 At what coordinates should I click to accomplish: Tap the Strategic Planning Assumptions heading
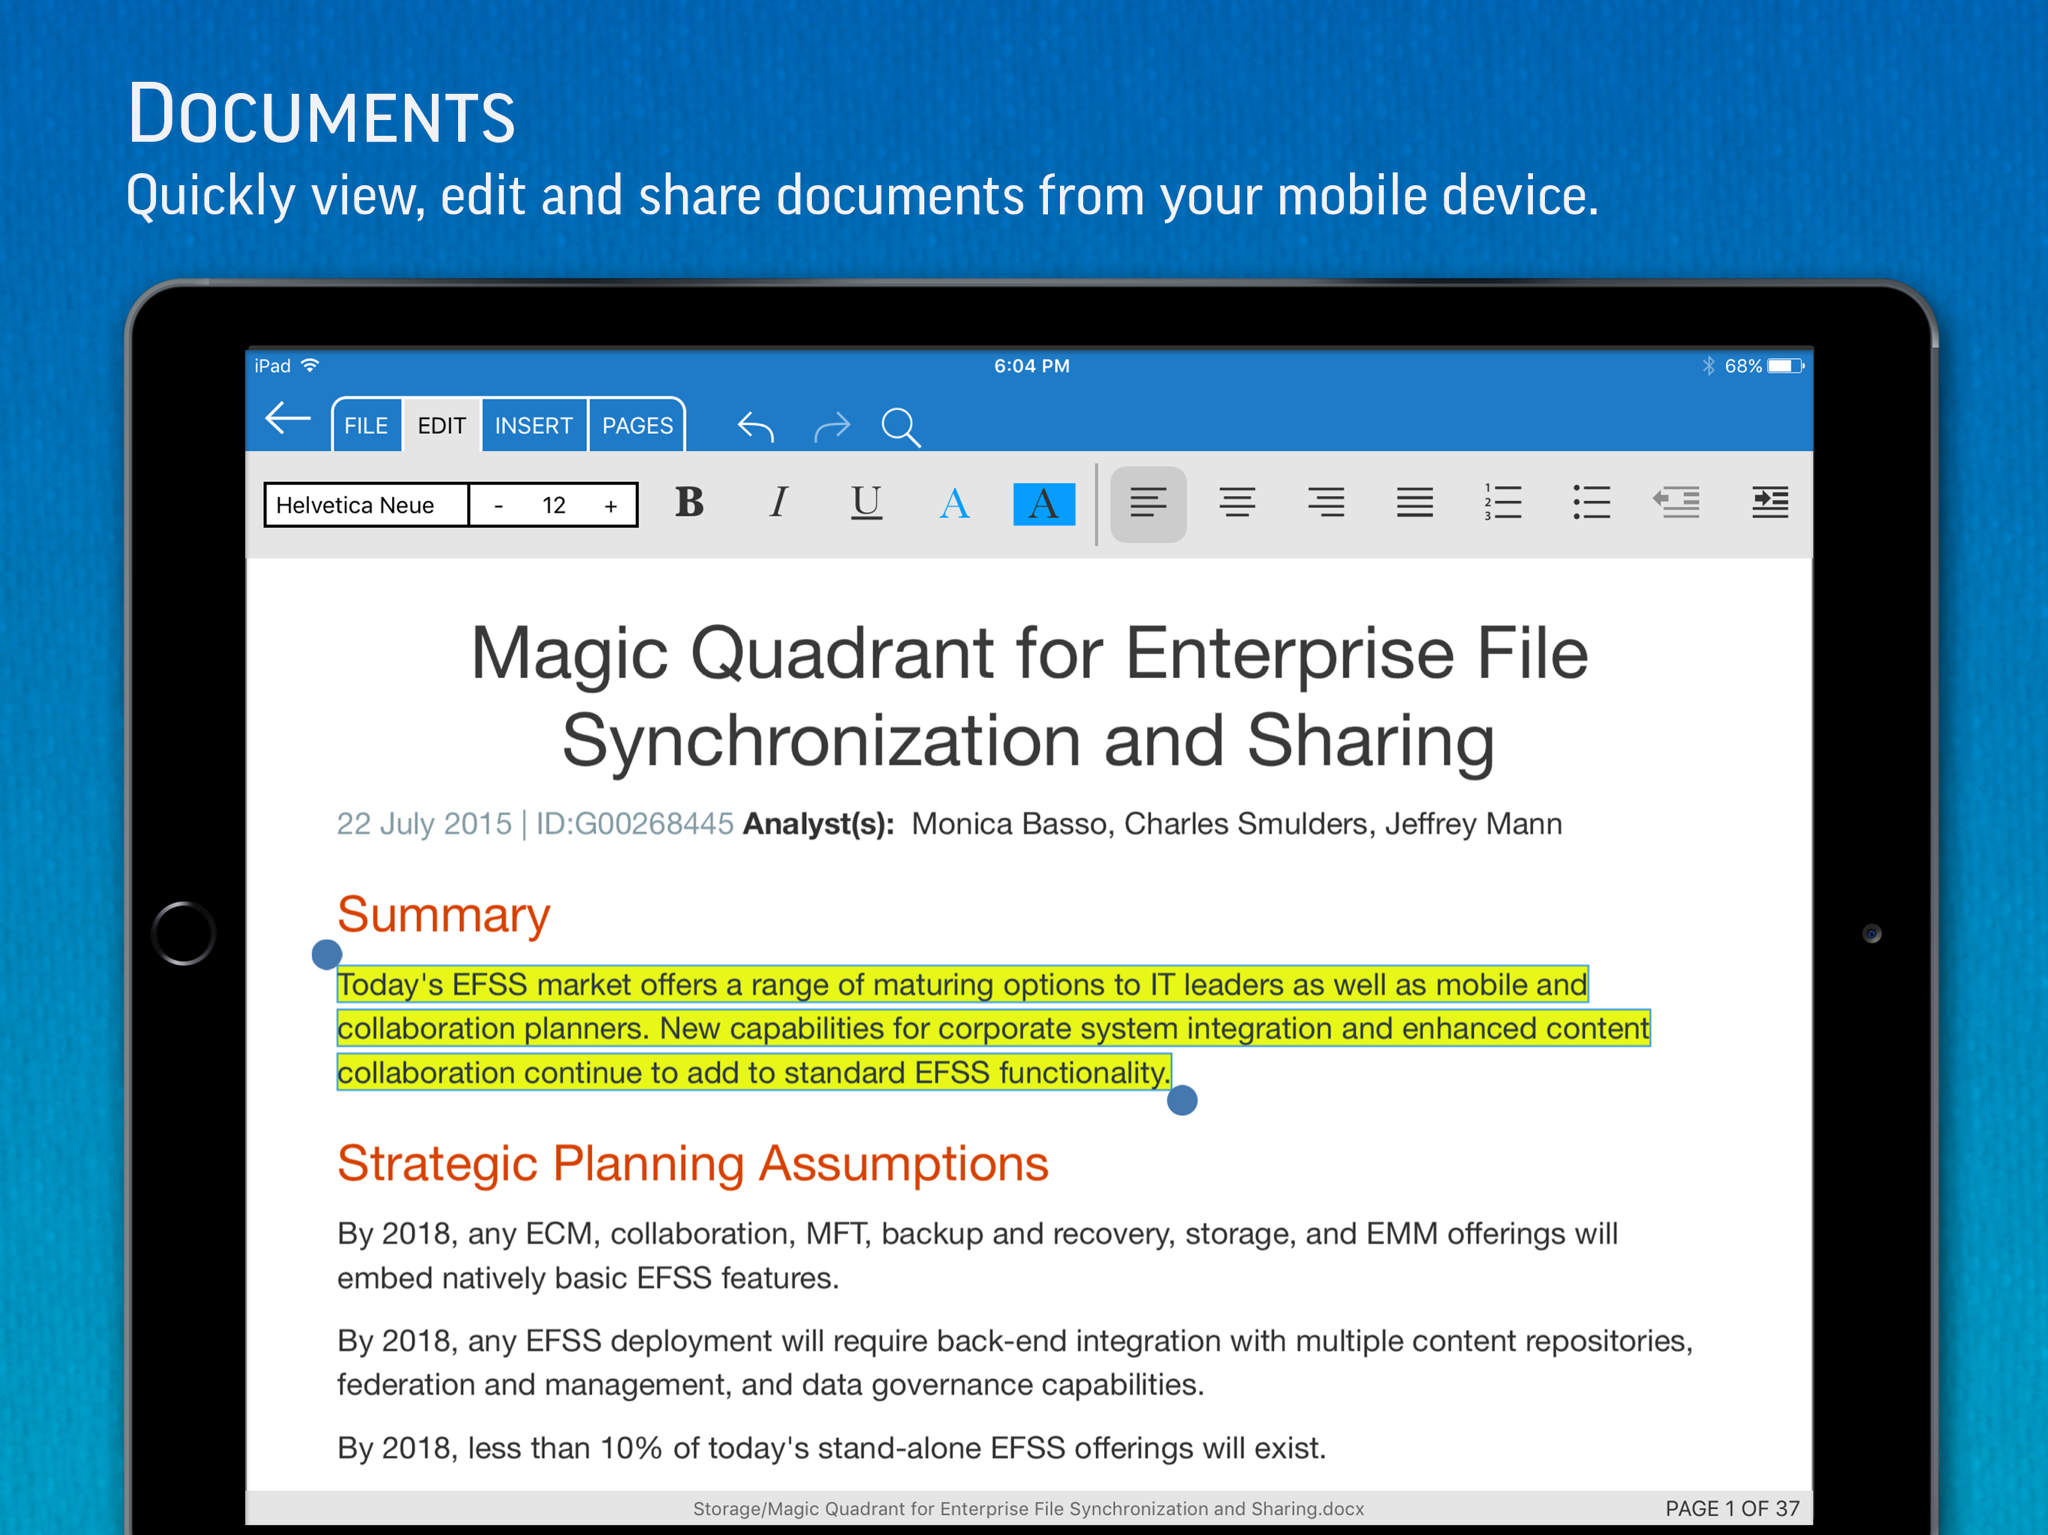point(693,1164)
